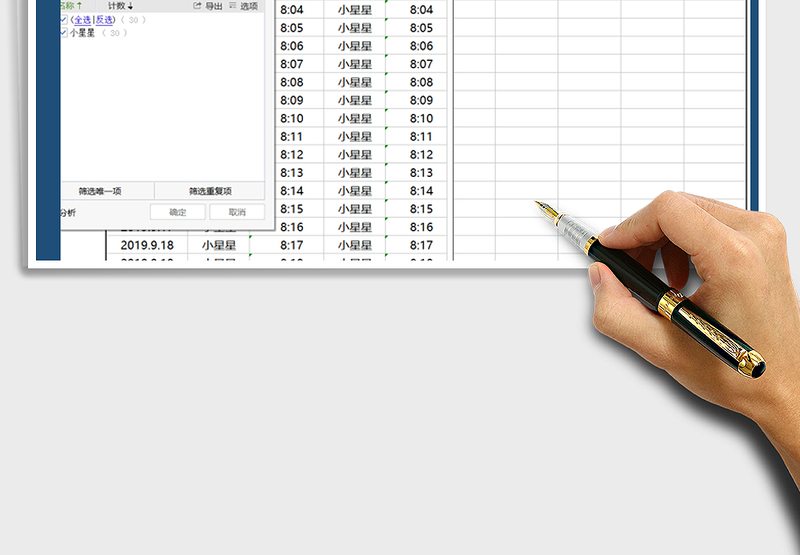The image size is (800, 555).
Task: Select the 8:10 cell right of 小星星
Action: click(421, 119)
